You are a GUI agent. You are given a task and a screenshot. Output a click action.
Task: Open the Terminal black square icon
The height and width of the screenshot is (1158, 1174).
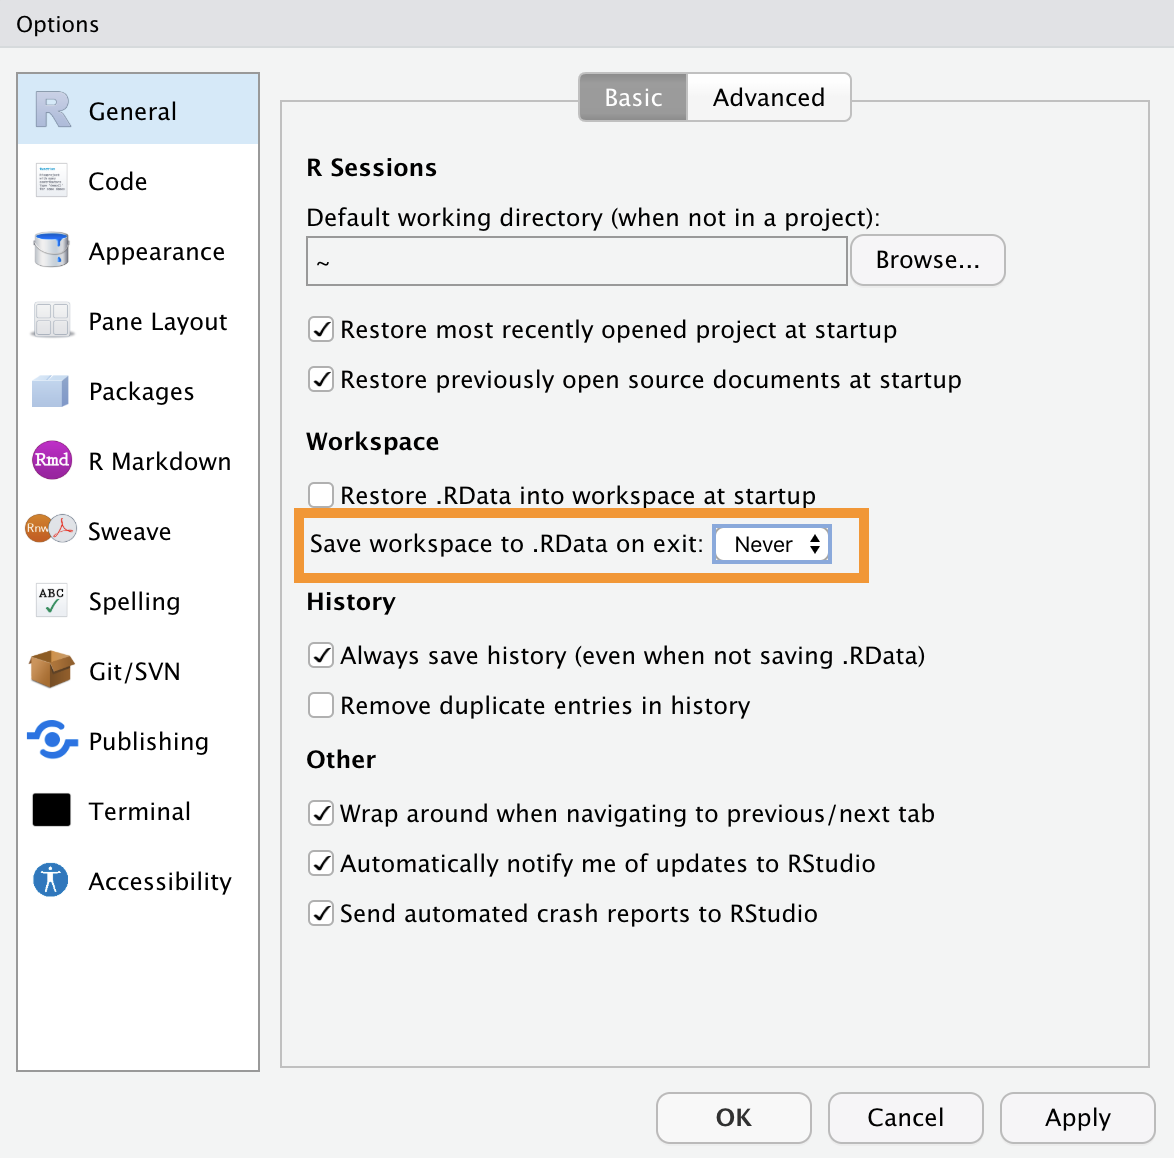pos(52,810)
